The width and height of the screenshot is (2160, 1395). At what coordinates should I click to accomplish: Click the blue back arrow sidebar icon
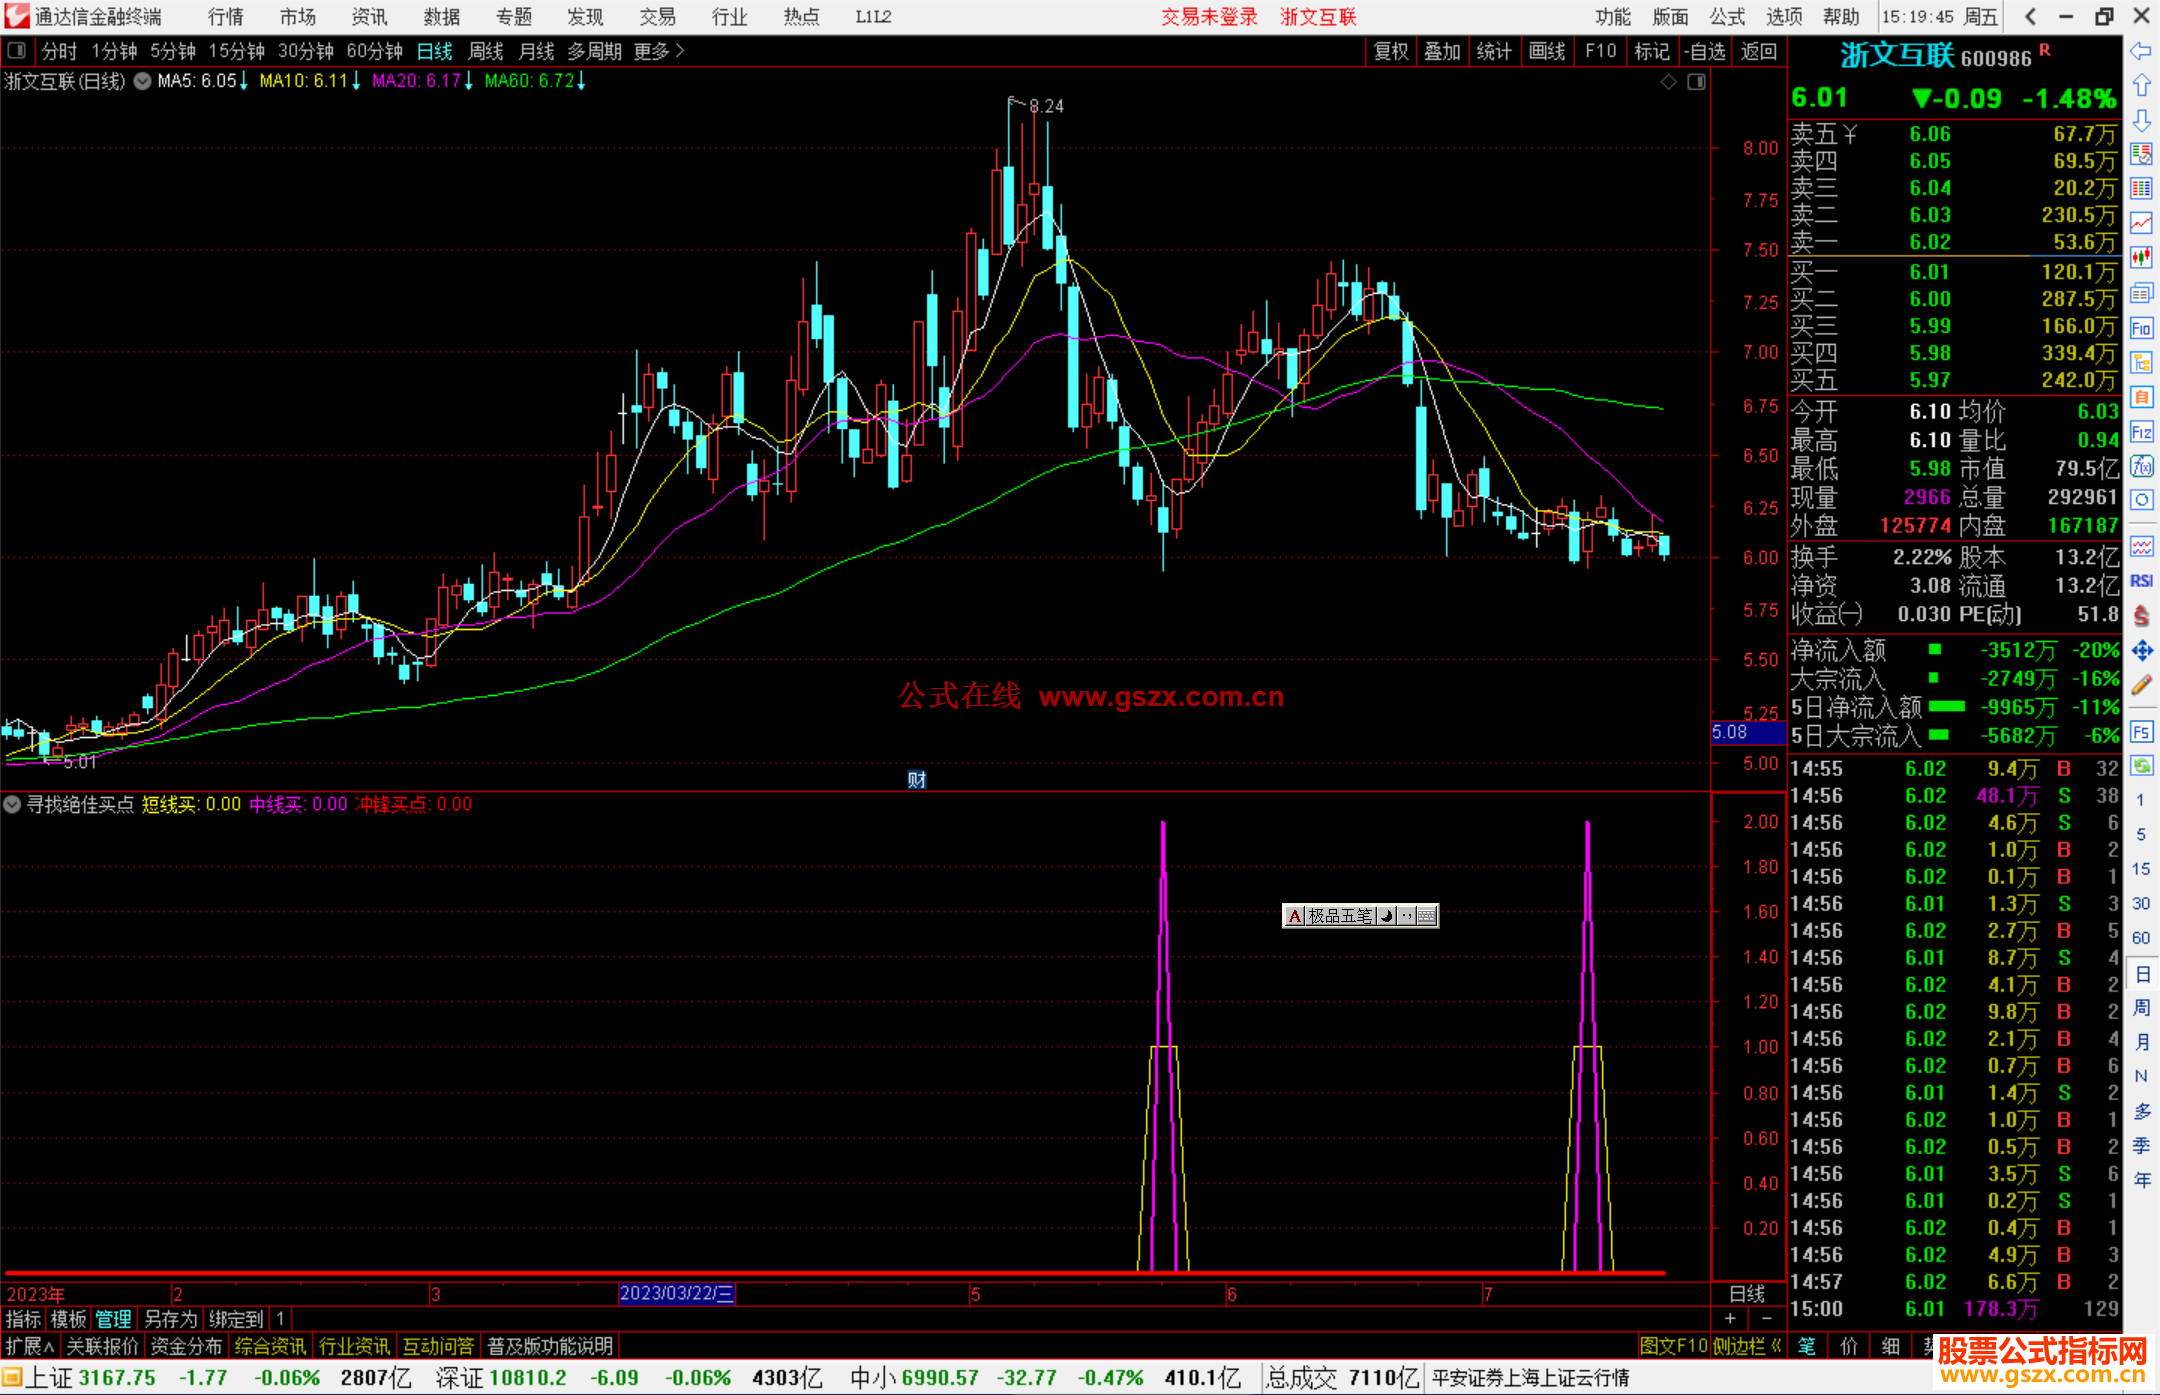[2141, 51]
